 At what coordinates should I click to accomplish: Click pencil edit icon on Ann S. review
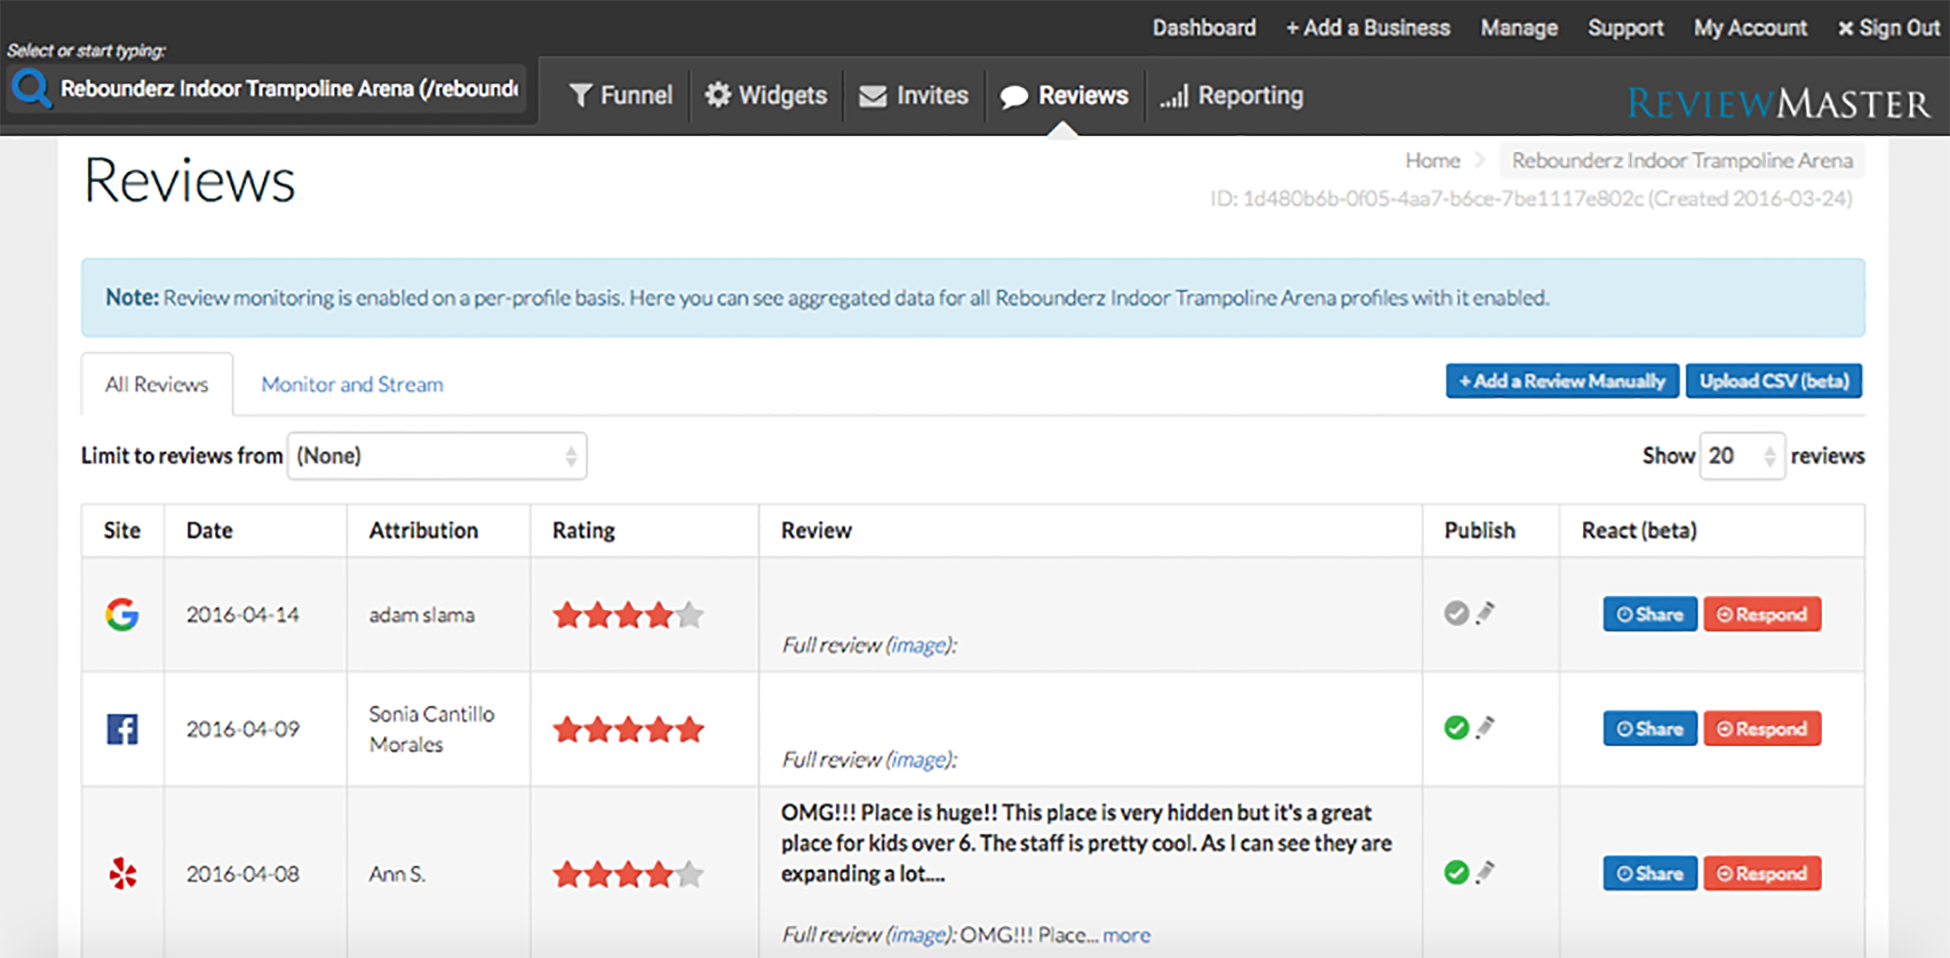tap(1486, 872)
